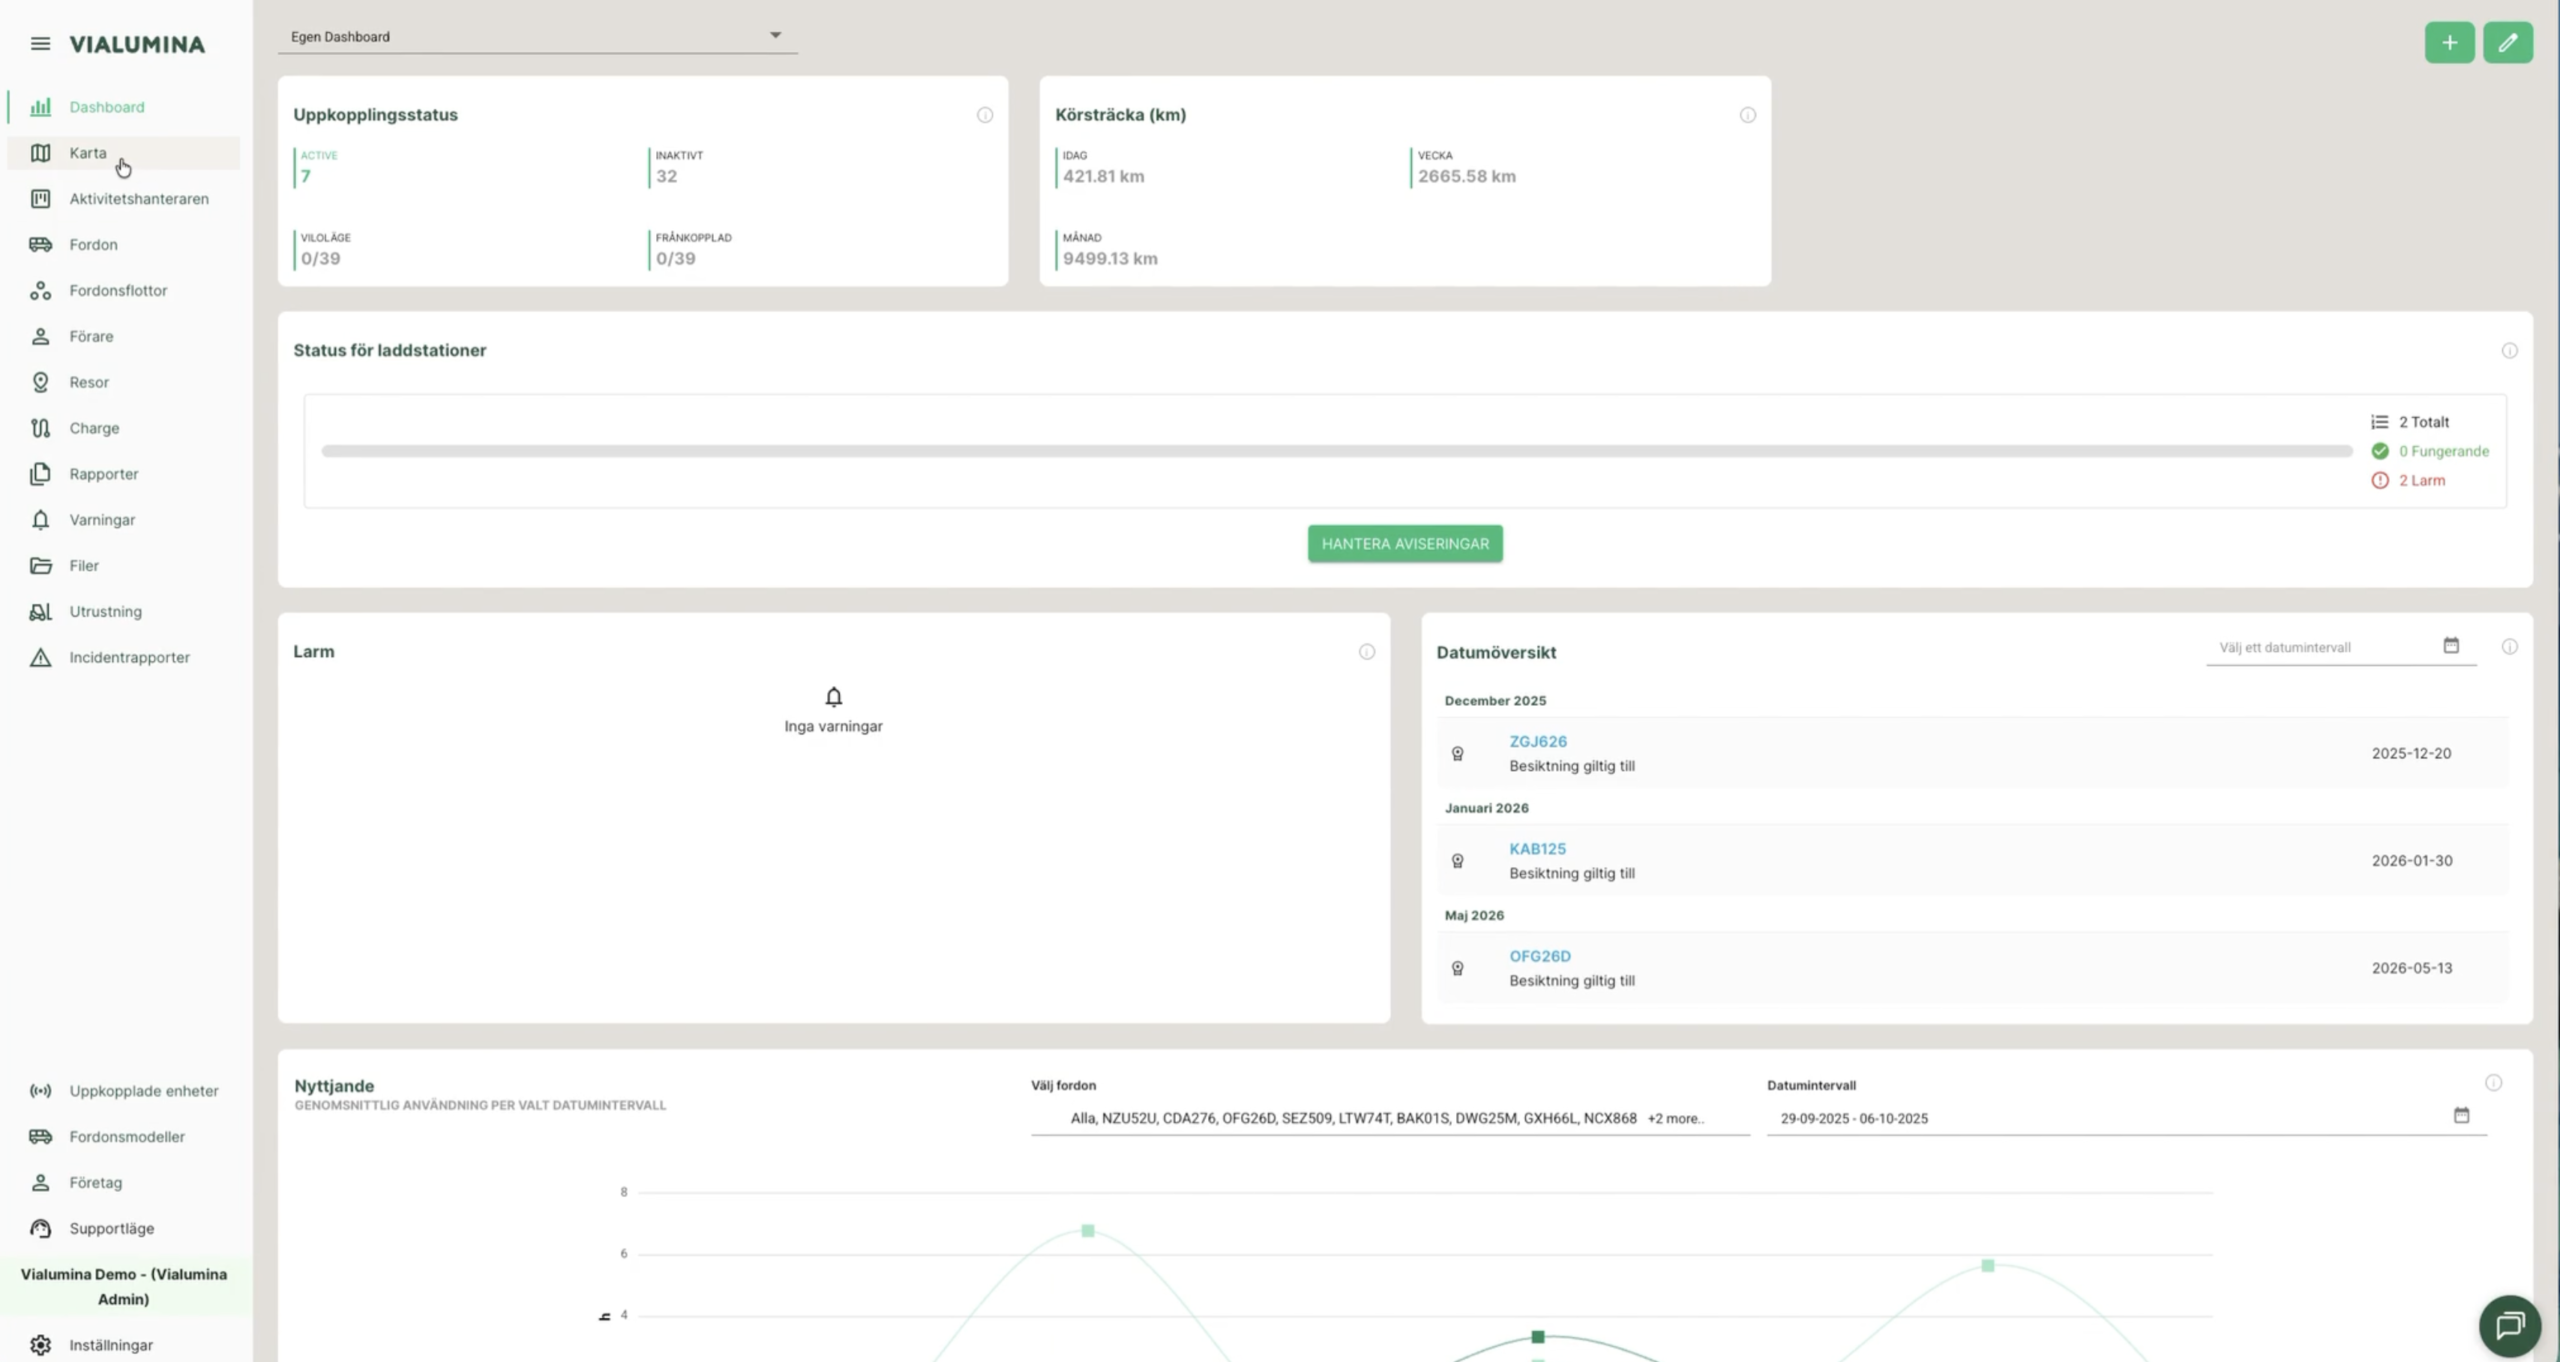Screen dimensions: 2560x1362
Task: Click the Vialumina Demo company label
Action: 124,1287
